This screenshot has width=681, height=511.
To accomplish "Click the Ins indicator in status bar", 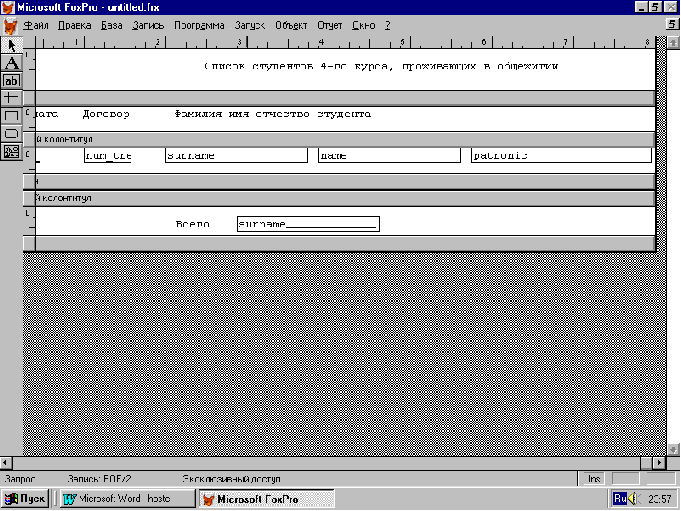I will (x=594, y=479).
